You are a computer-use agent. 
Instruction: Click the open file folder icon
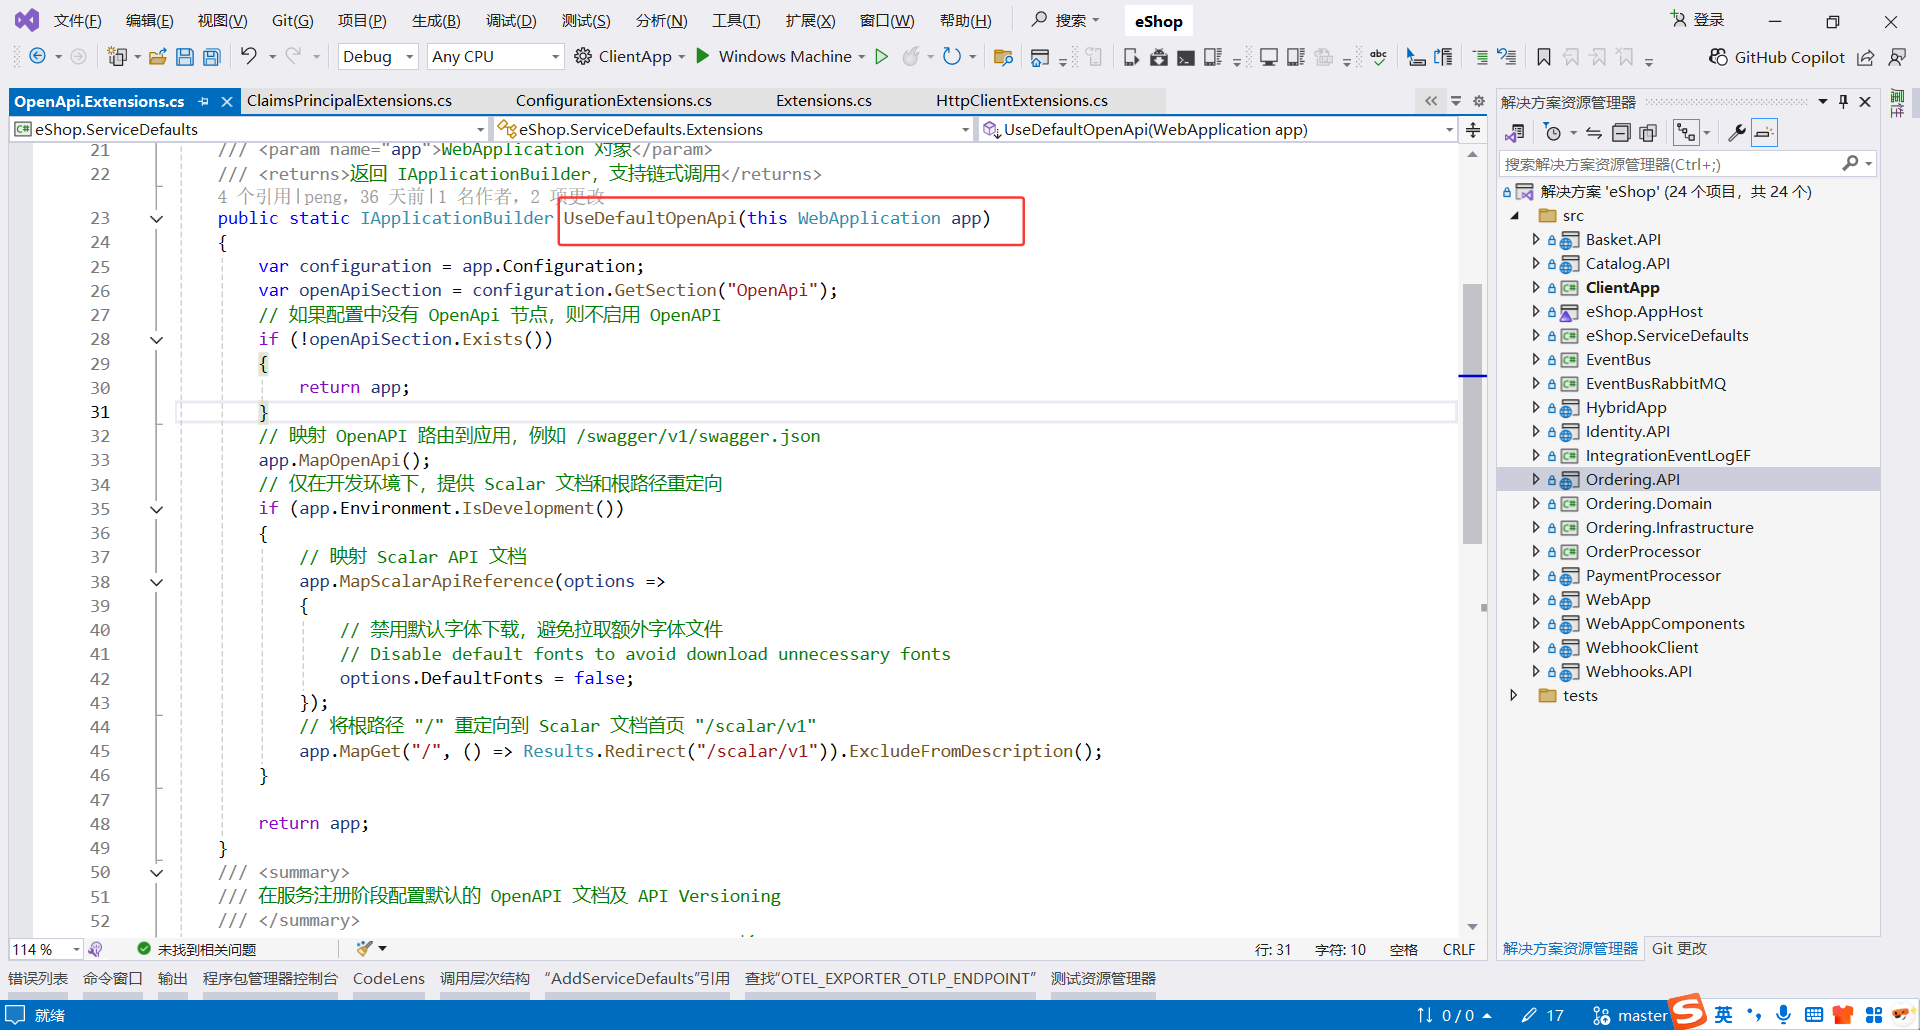click(157, 57)
